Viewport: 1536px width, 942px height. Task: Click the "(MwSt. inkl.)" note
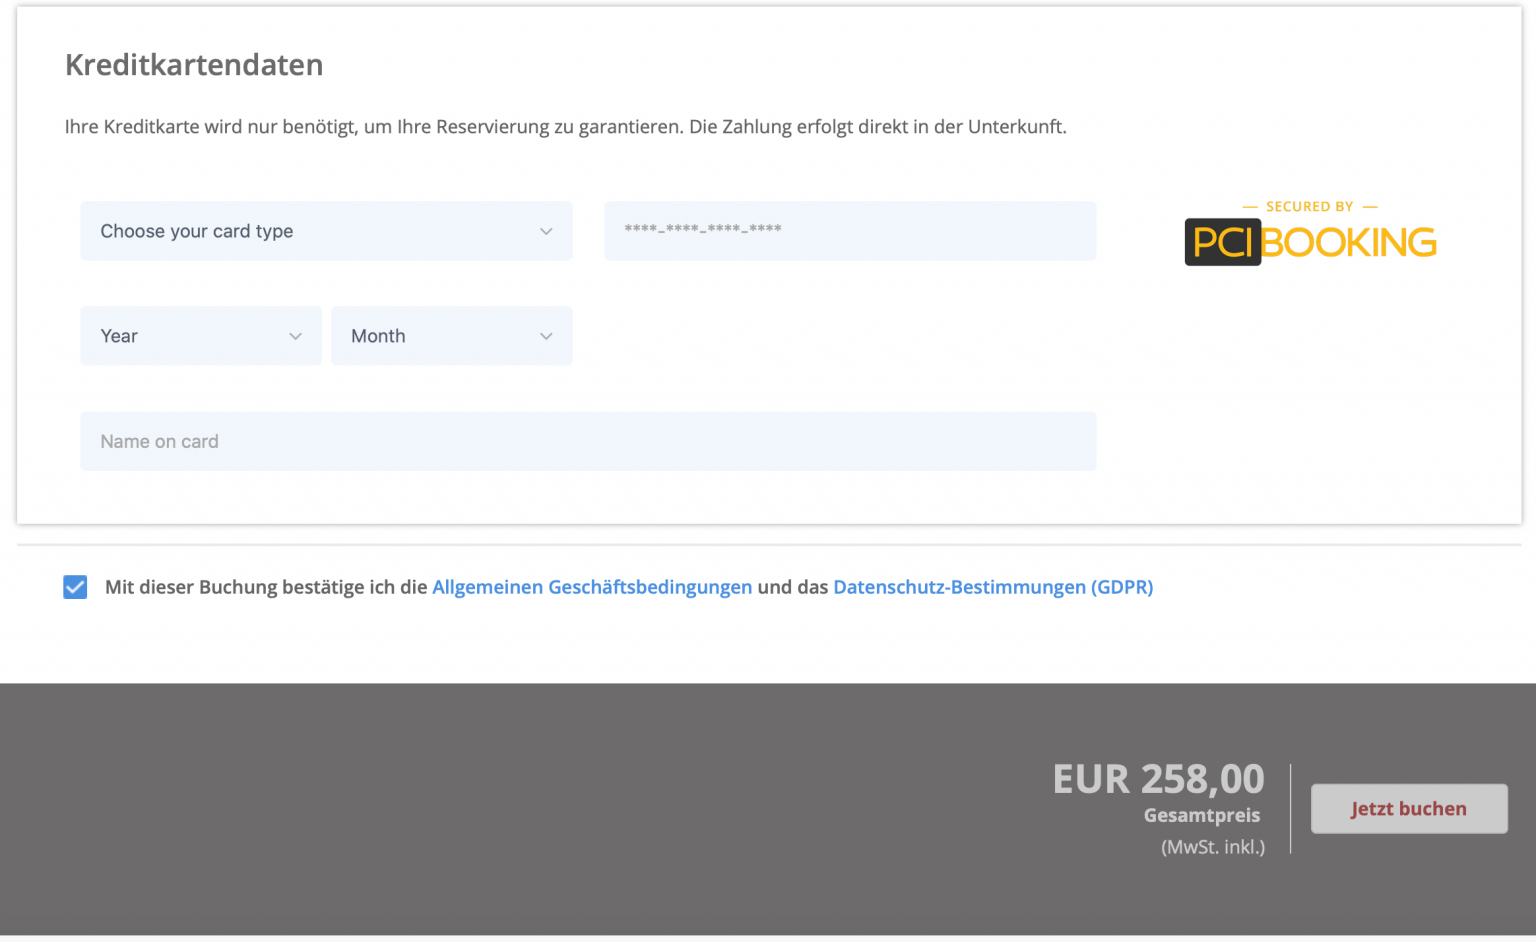[x=1212, y=847]
